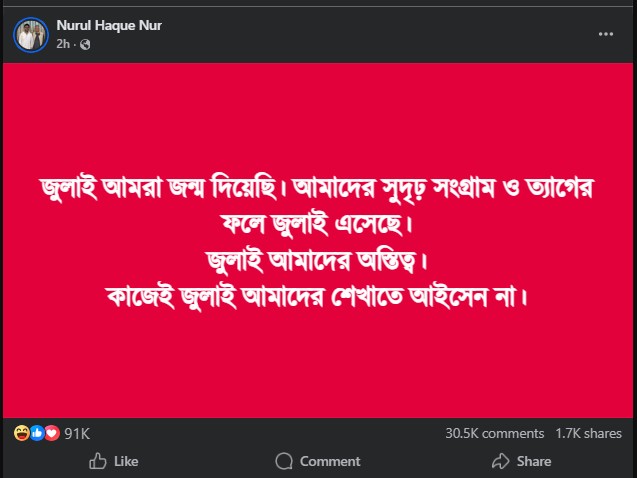Click the blue thumbs-up reaction emoji
This screenshot has height=478, width=637.
coord(37,433)
